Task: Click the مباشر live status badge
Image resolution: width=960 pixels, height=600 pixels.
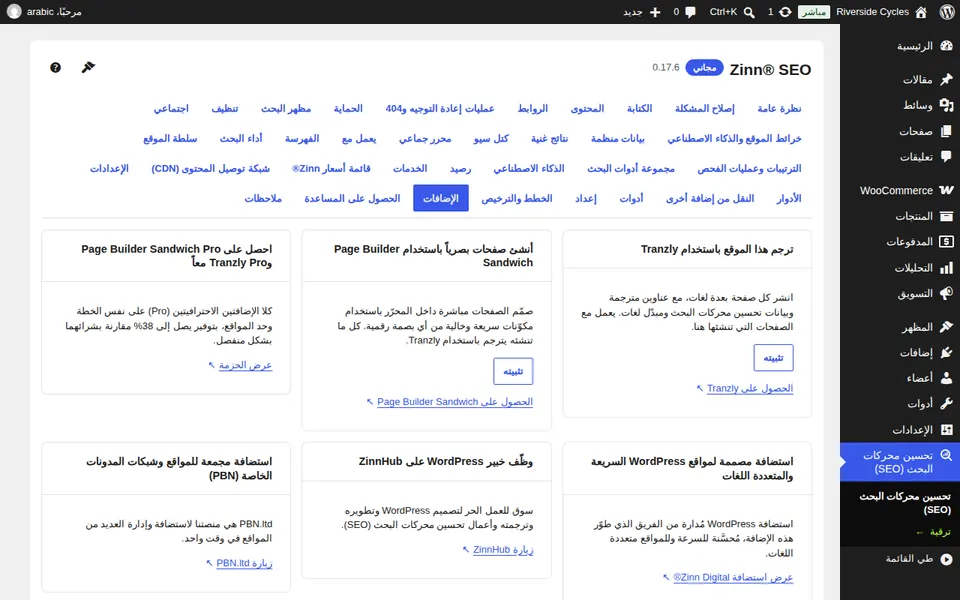Action: 814,12
